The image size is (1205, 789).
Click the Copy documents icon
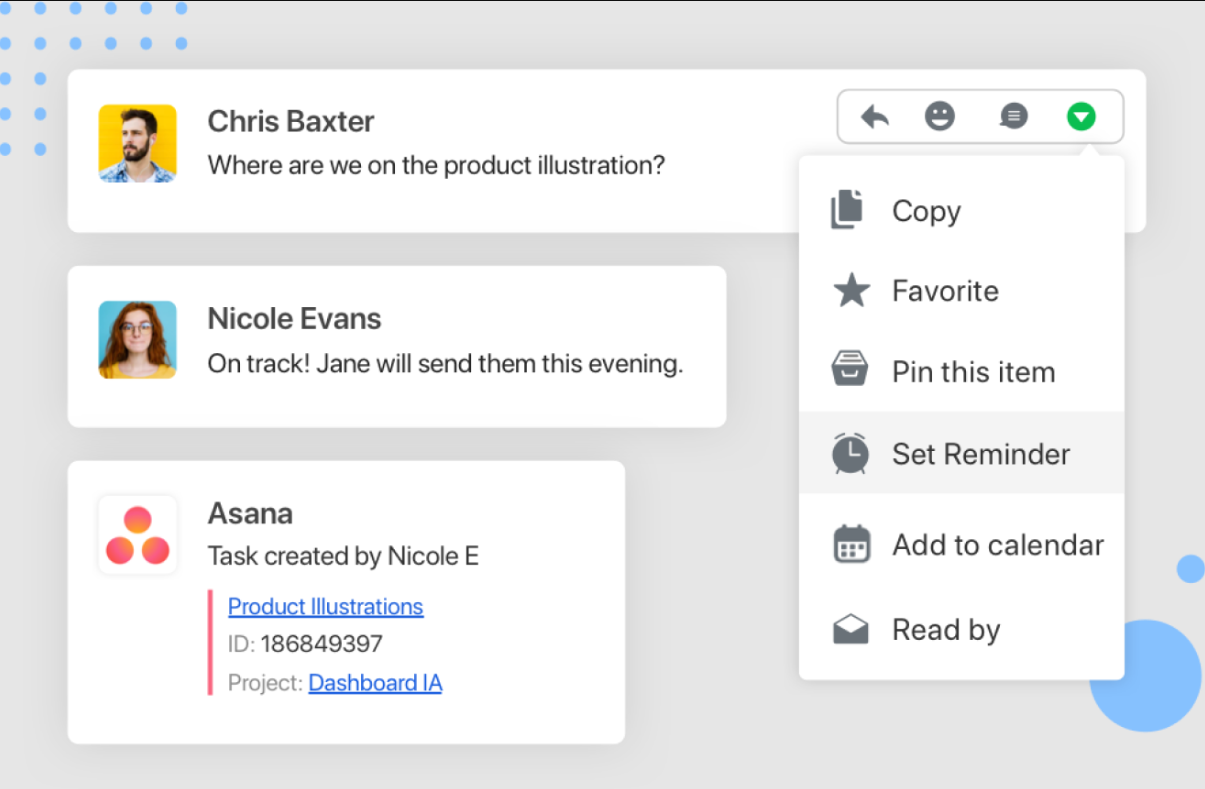coord(848,210)
